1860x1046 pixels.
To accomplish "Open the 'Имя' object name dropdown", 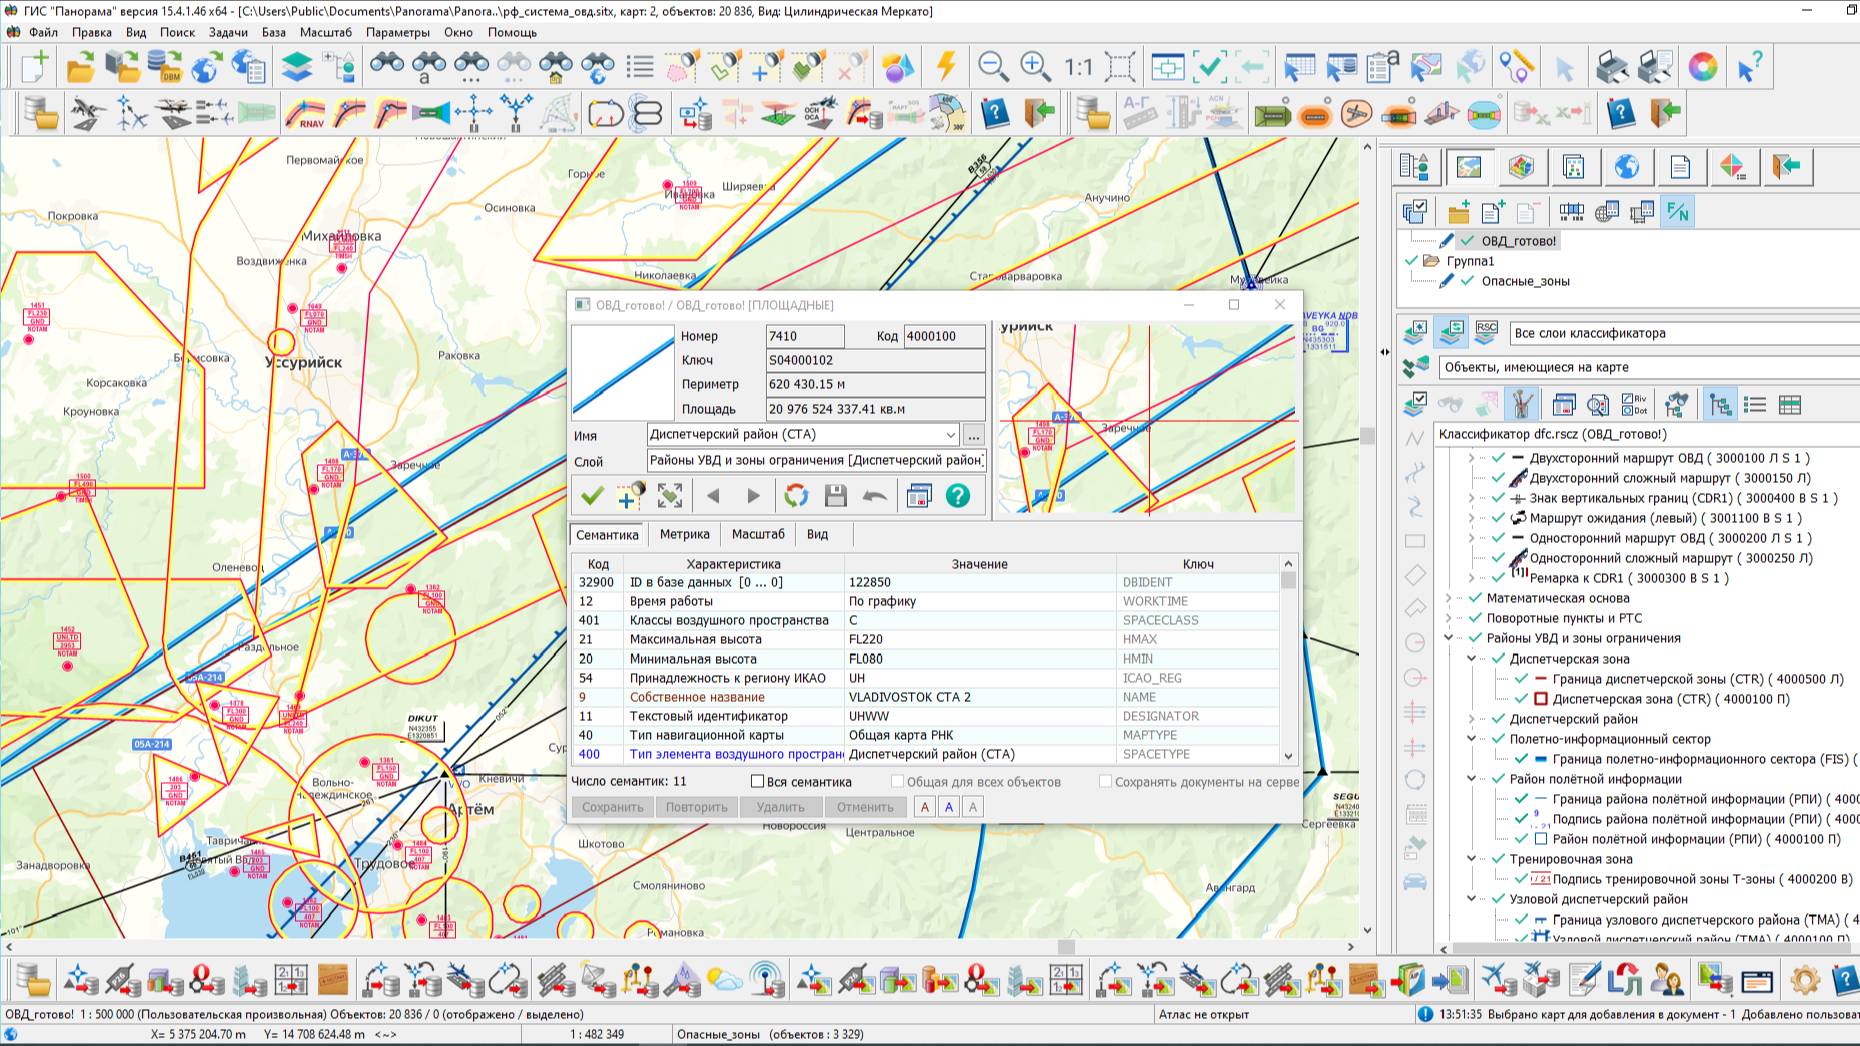I will point(950,435).
